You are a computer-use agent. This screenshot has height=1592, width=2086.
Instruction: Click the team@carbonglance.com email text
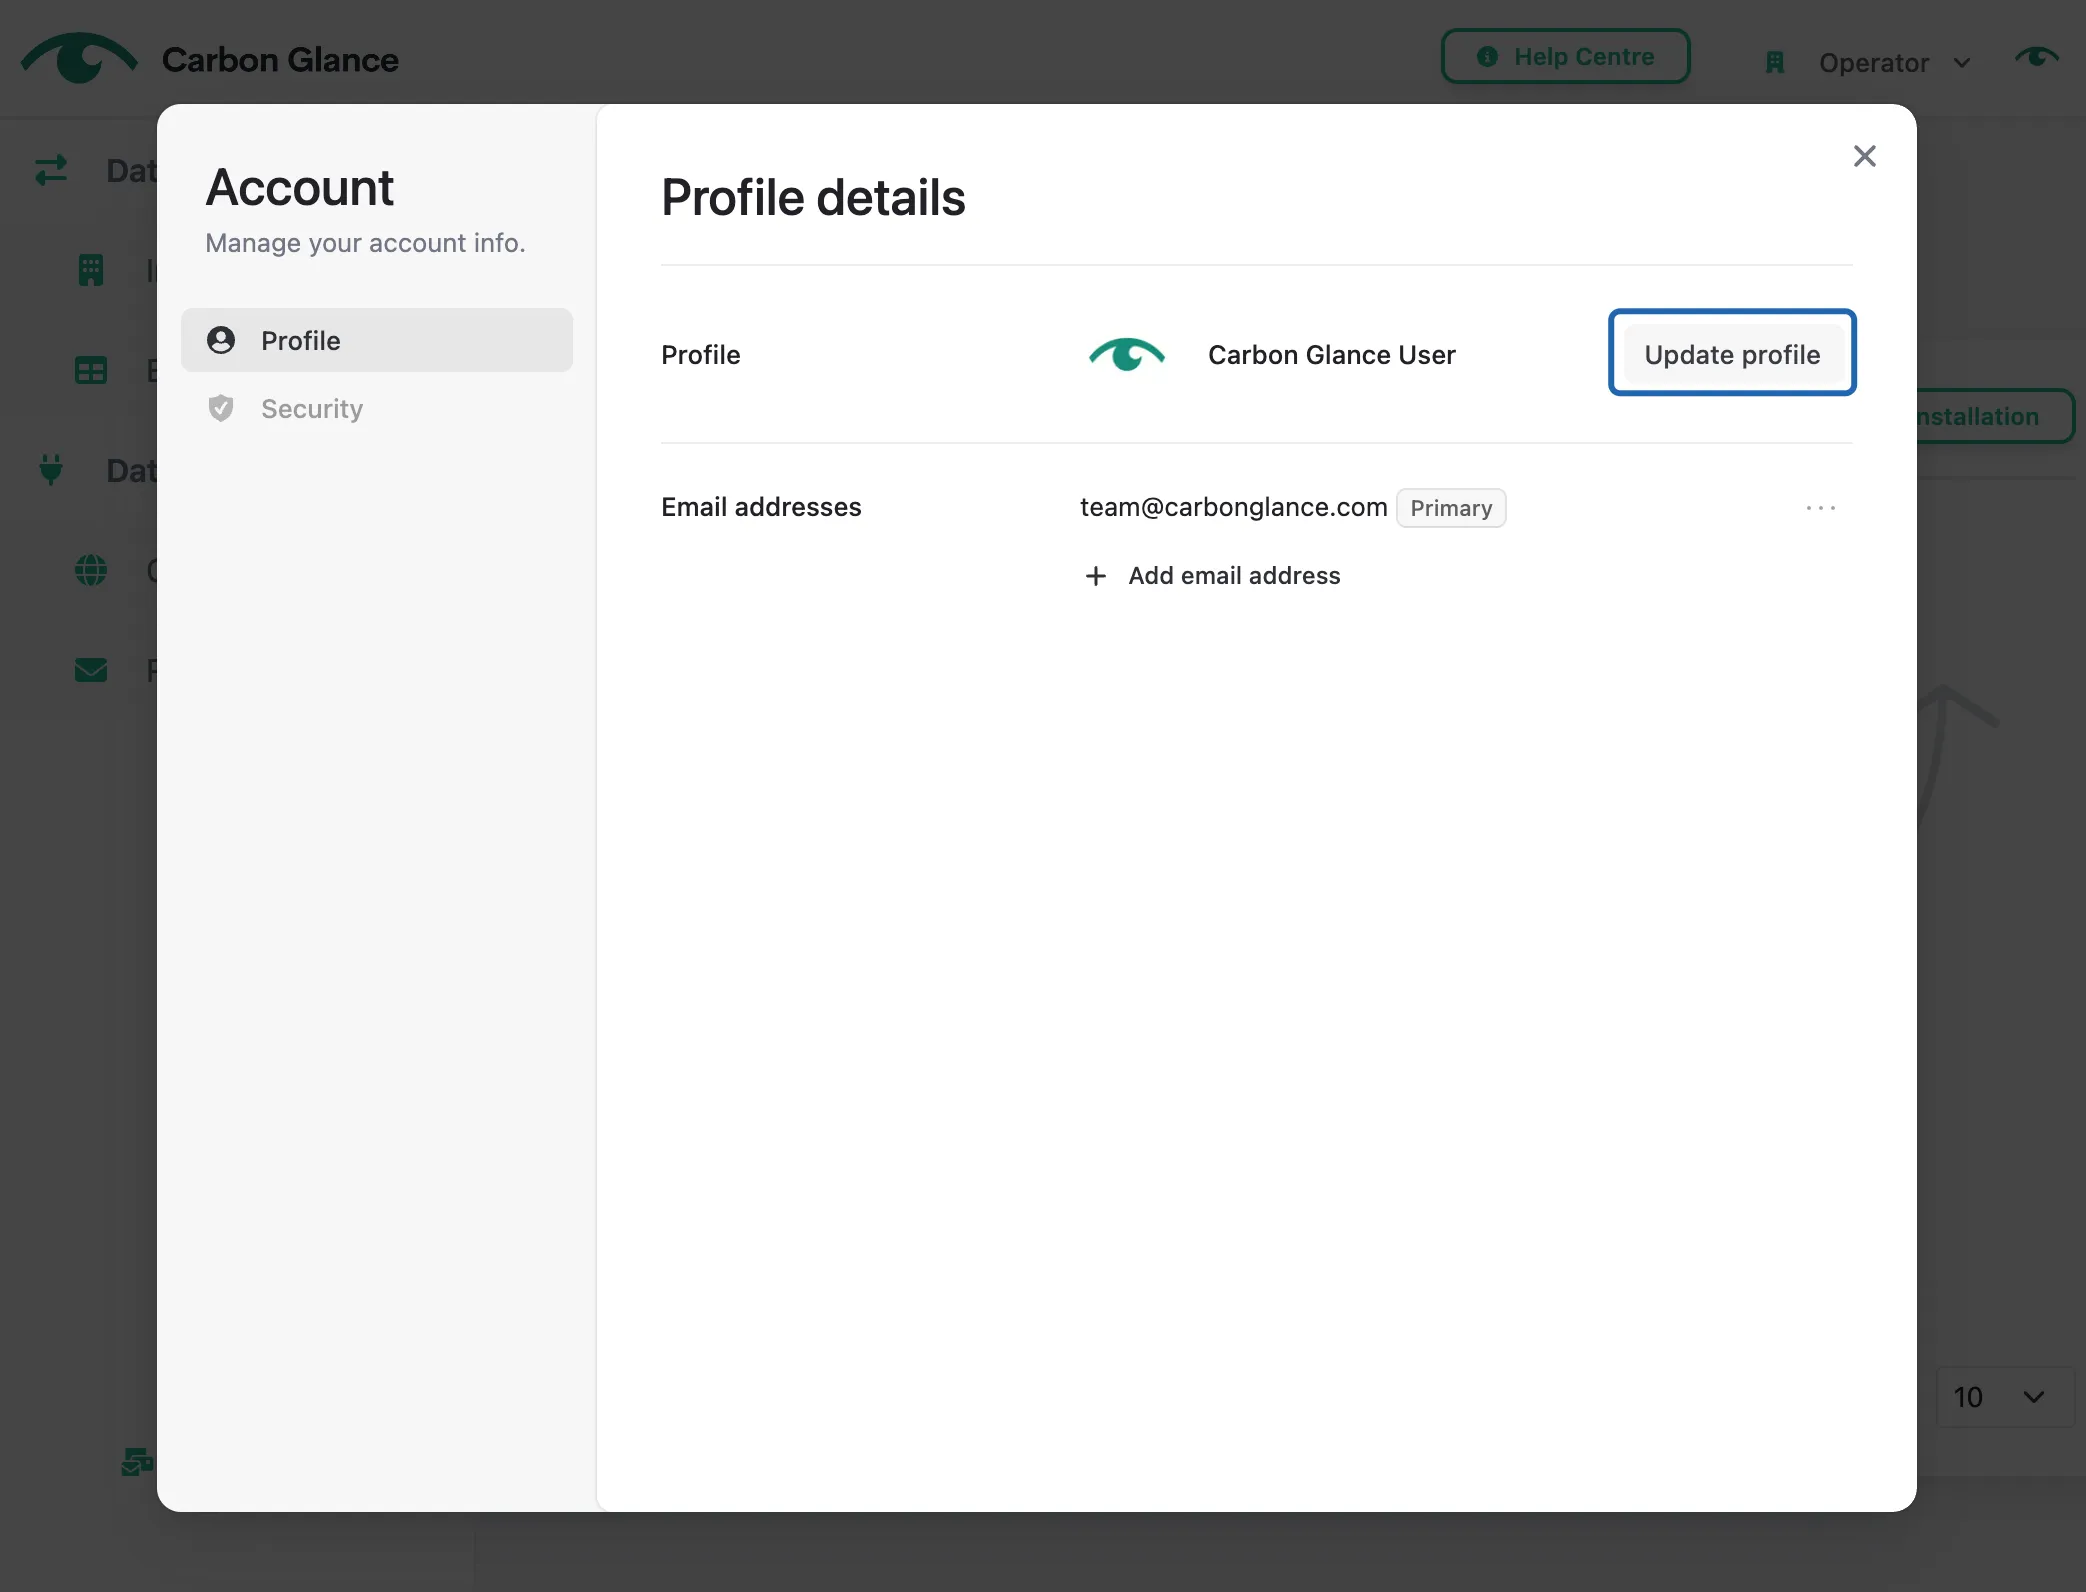pos(1233,507)
